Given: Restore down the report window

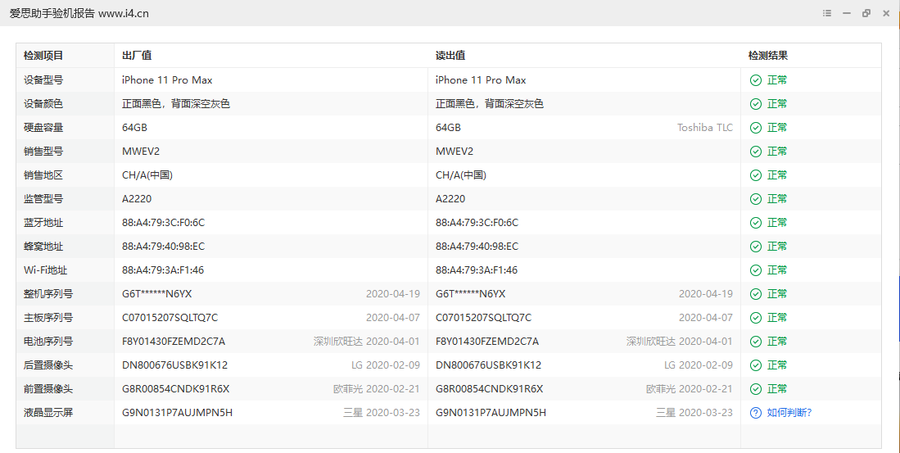Looking at the screenshot, I should pyautogui.click(x=866, y=13).
